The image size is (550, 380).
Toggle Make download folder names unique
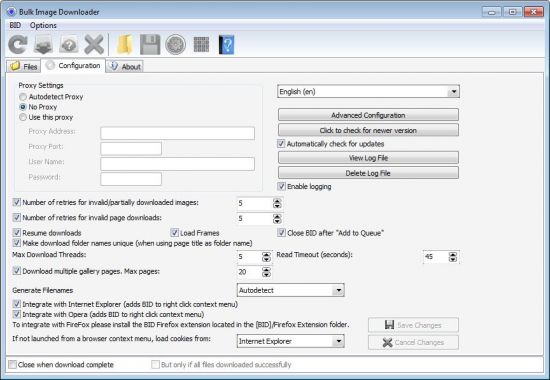point(16,243)
